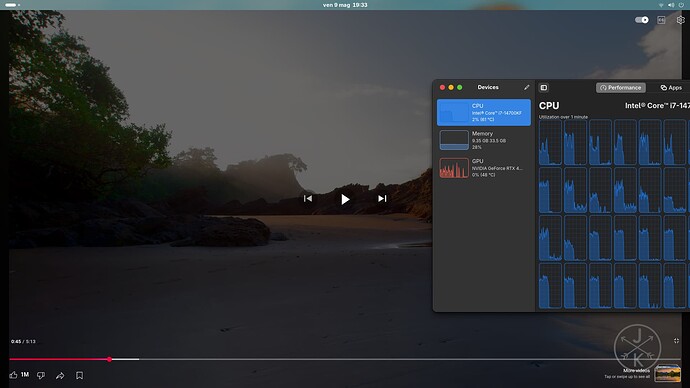Click the Utilization over 1 minute label
Viewport: 690px width, 388px height.
[563, 117]
